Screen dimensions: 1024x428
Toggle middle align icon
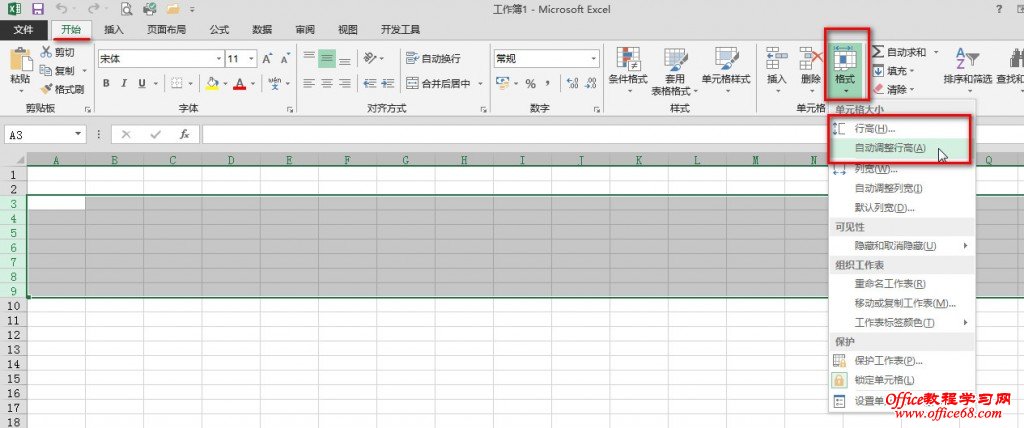[x=327, y=59]
